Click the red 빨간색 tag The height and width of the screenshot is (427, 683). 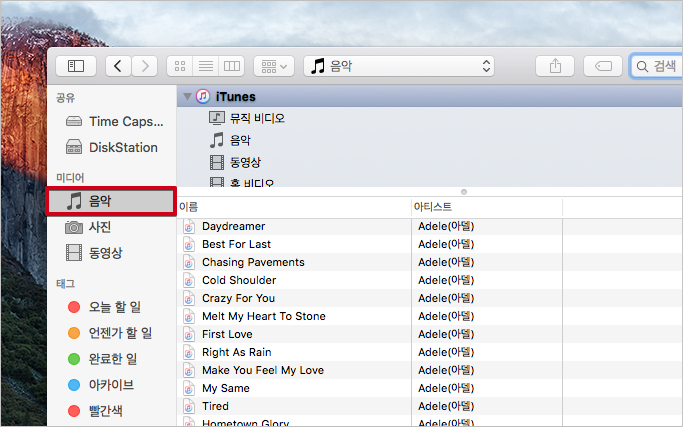(x=95, y=410)
